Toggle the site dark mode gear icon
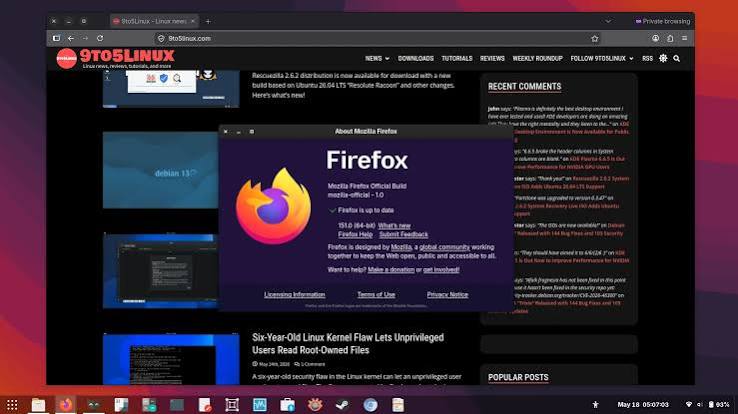 click(x=663, y=58)
